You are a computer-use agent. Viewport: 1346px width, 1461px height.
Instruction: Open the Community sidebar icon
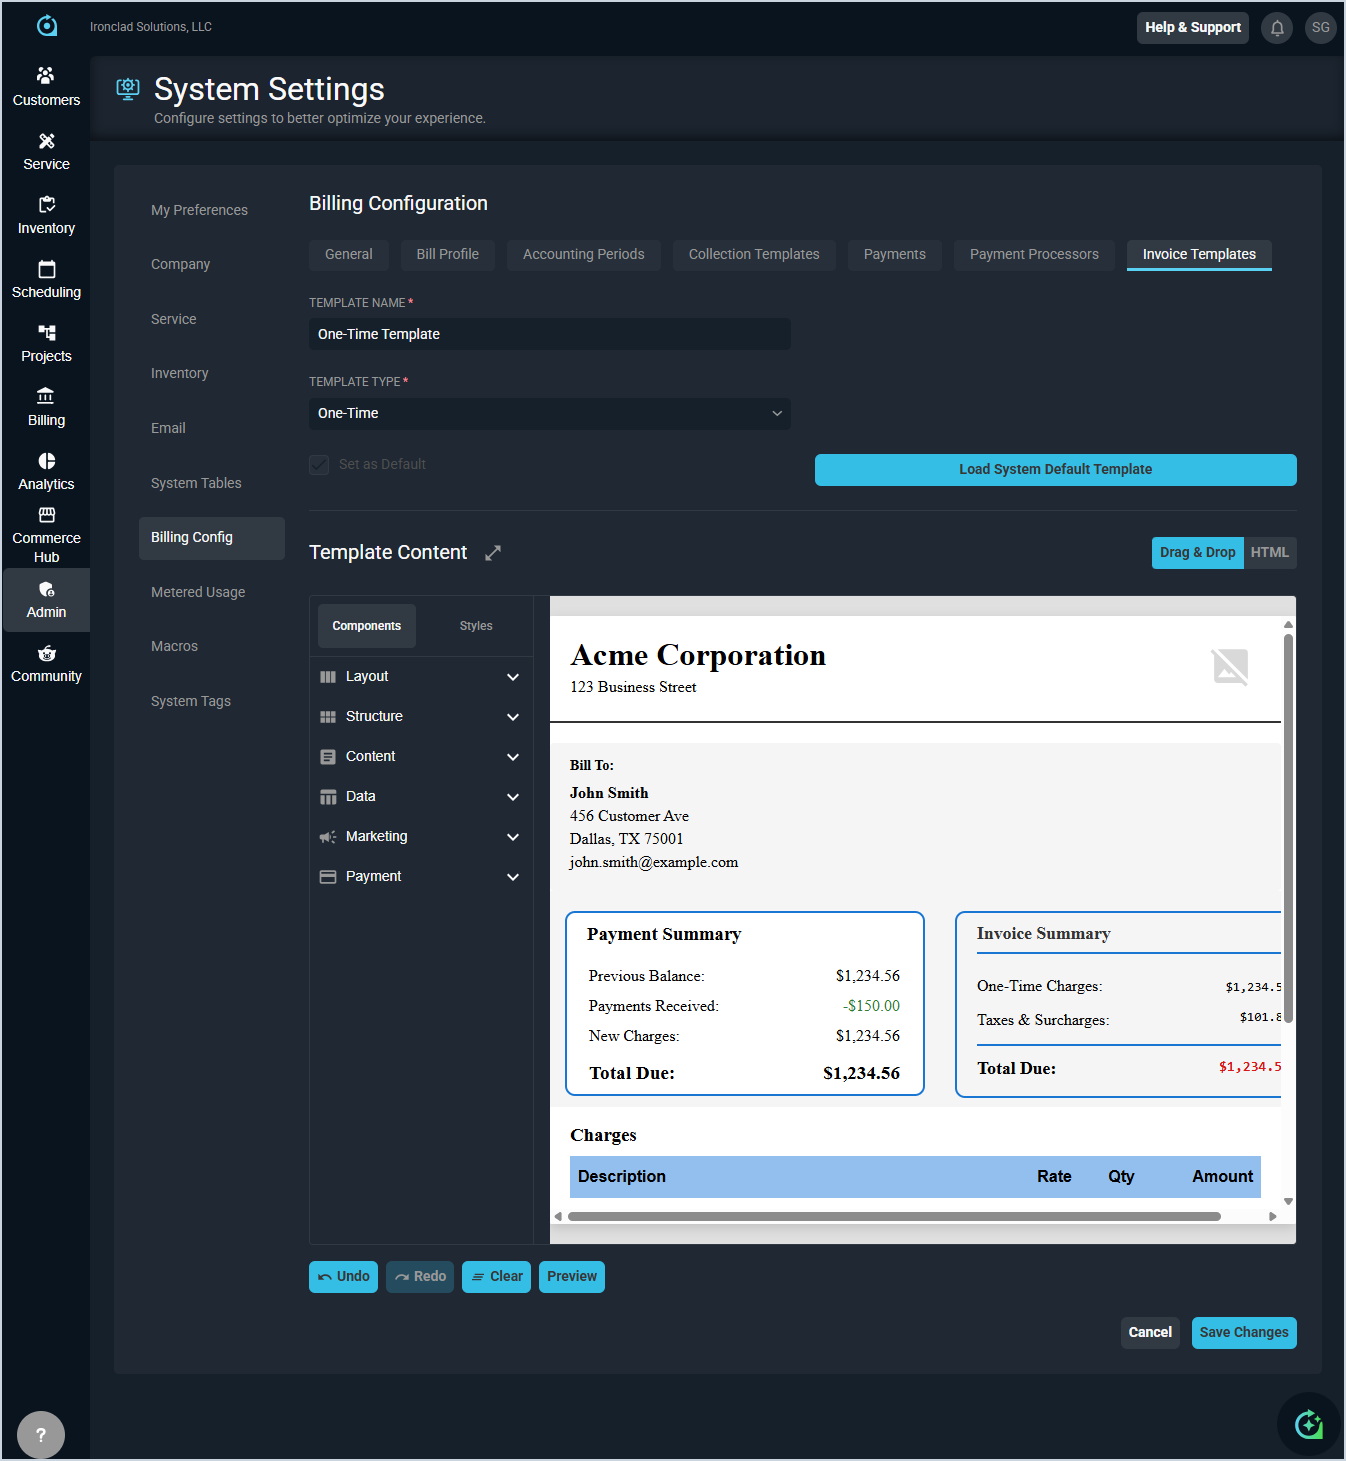tap(46, 654)
